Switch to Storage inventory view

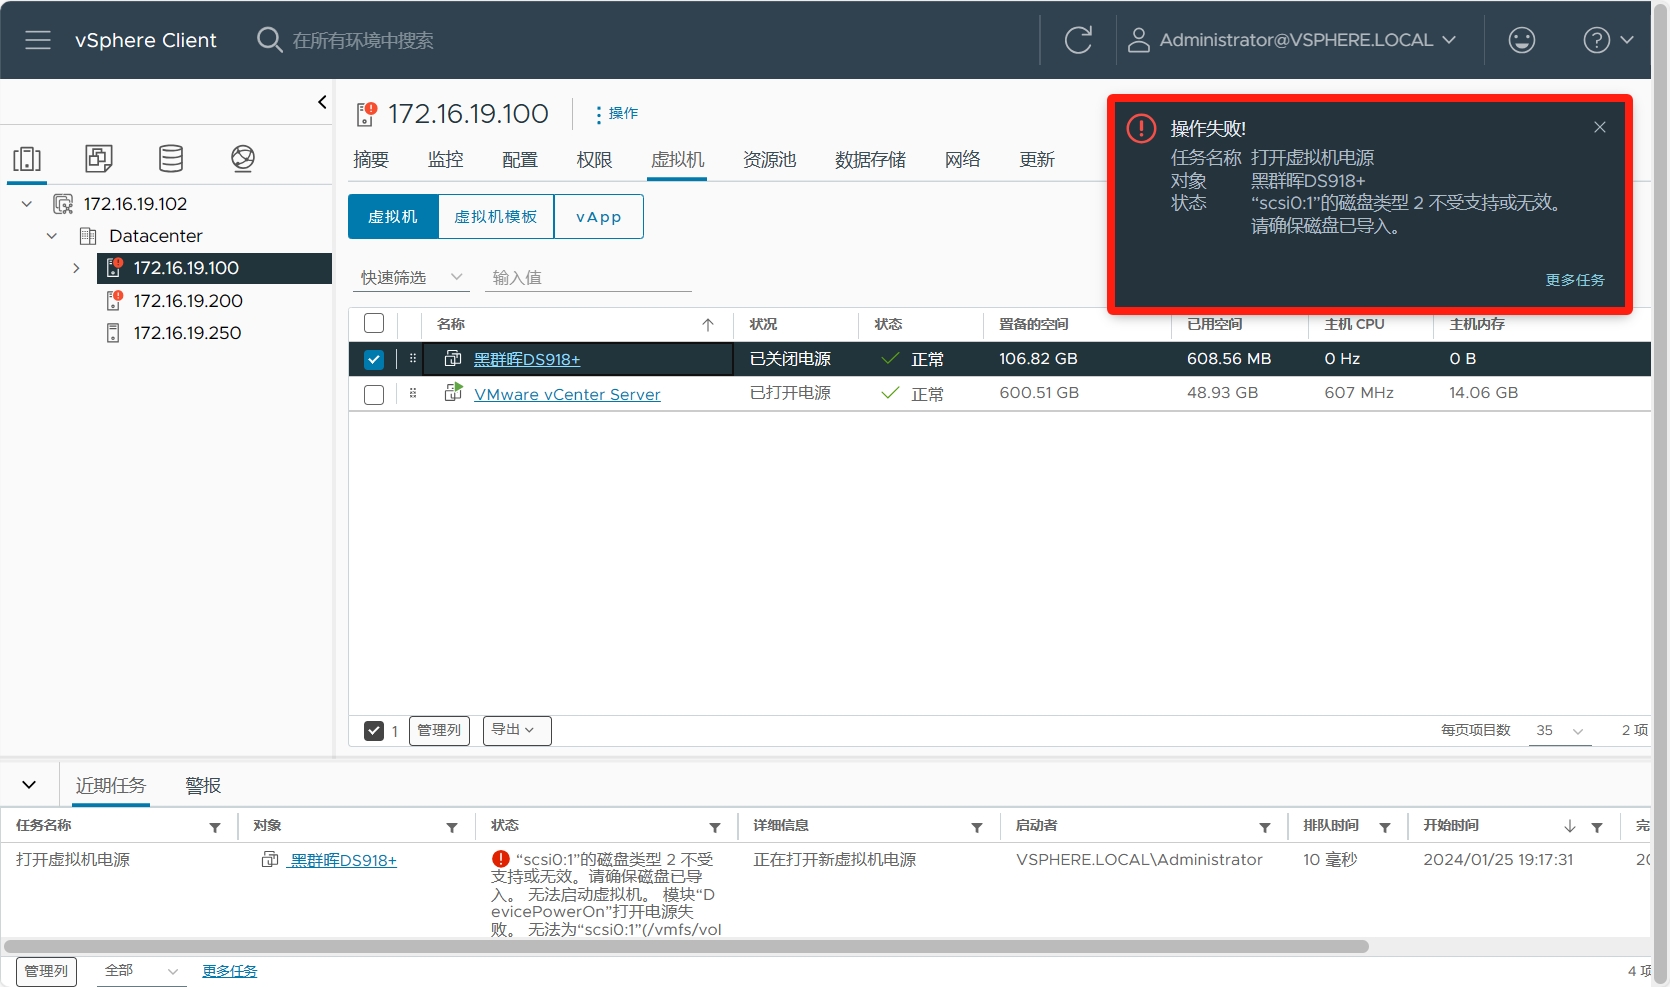pos(171,158)
